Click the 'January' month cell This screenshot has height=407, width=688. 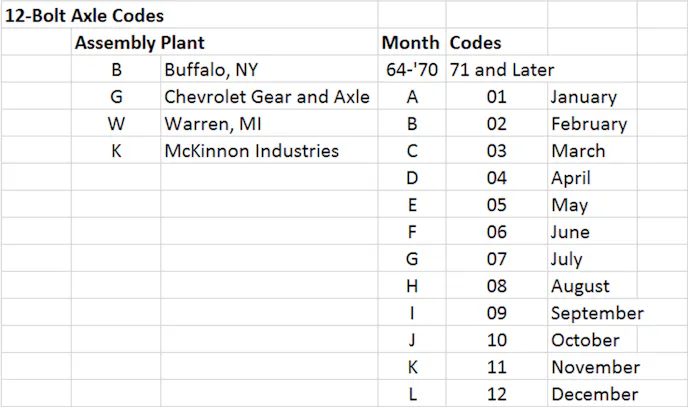pyautogui.click(x=584, y=97)
